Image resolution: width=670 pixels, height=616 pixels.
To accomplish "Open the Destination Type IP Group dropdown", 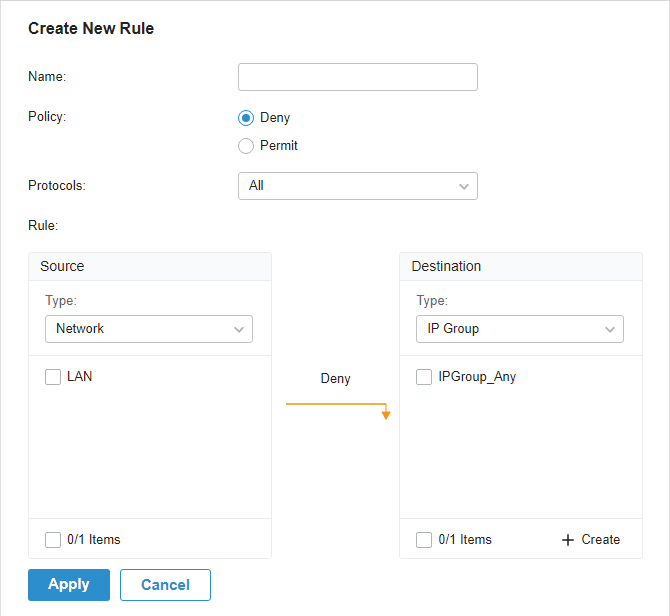I will (520, 329).
